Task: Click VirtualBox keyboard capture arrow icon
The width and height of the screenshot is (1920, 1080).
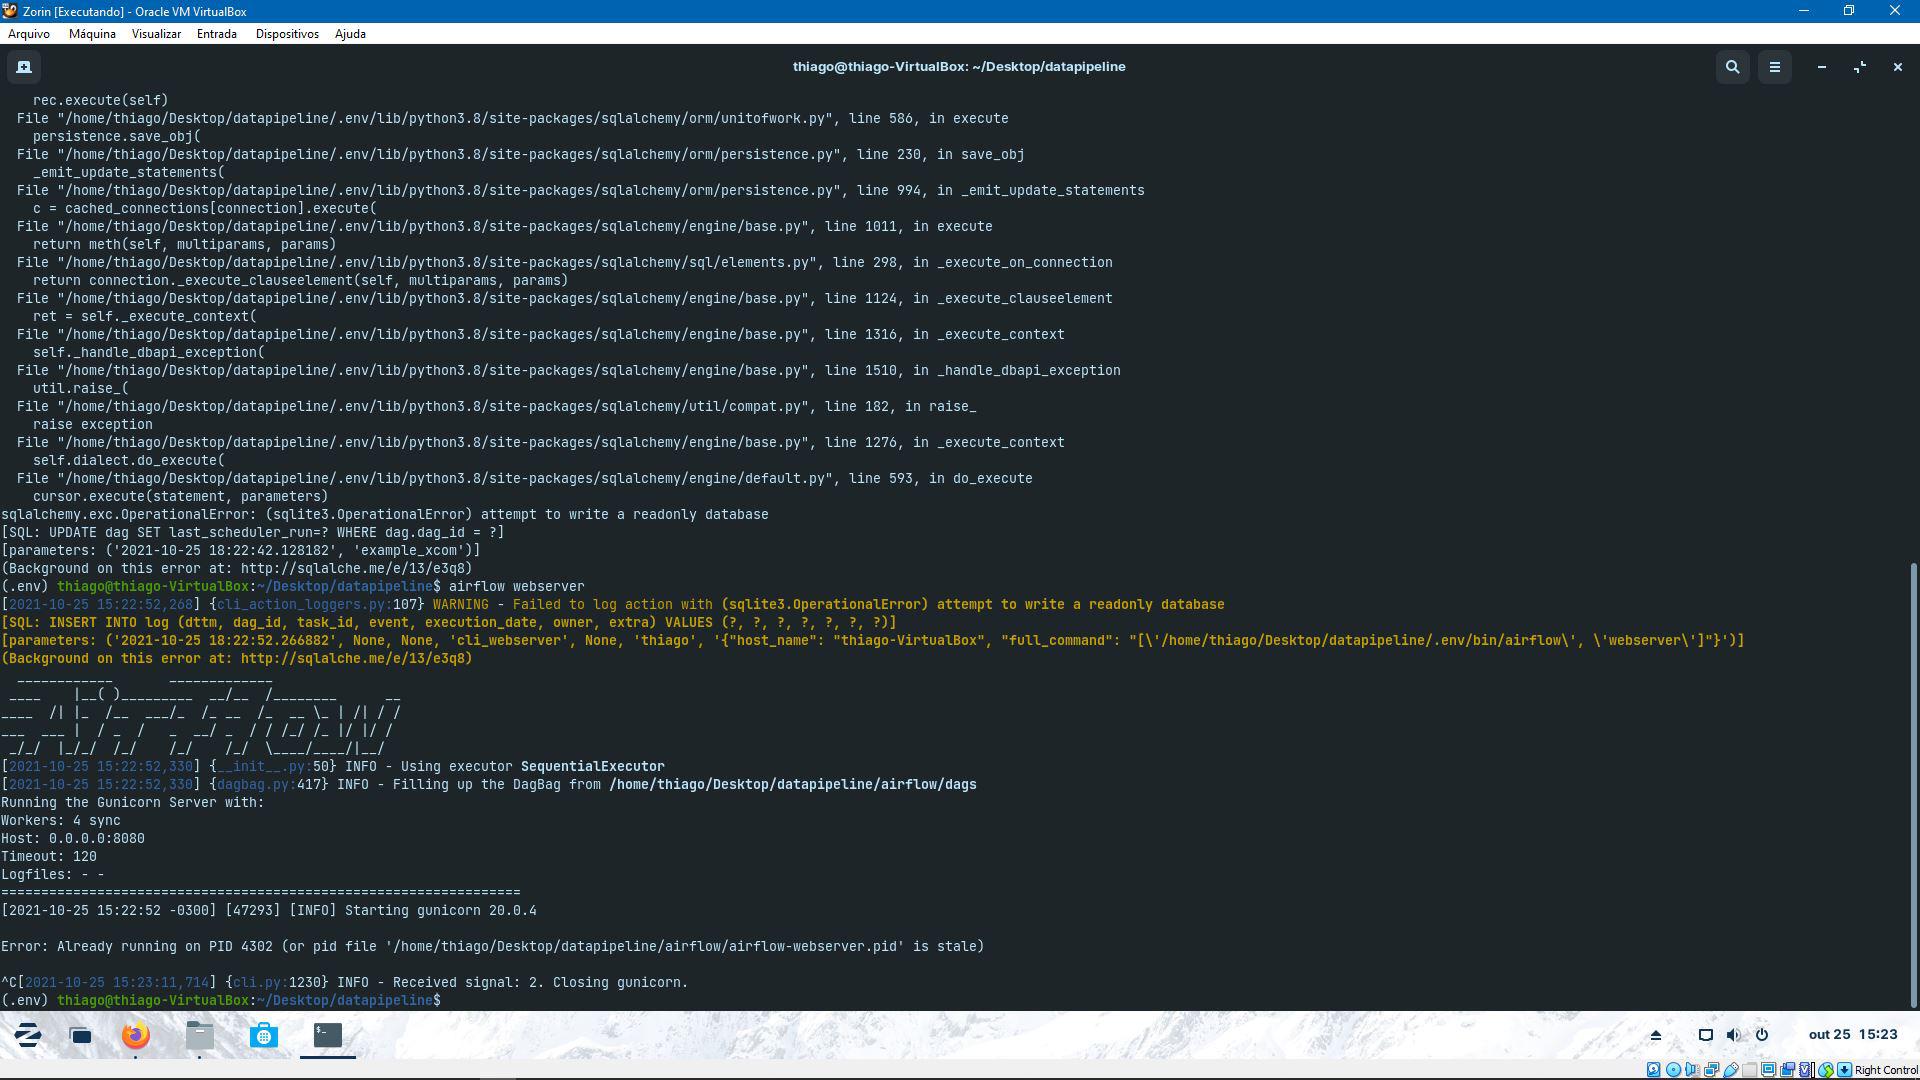Action: tap(1844, 1070)
